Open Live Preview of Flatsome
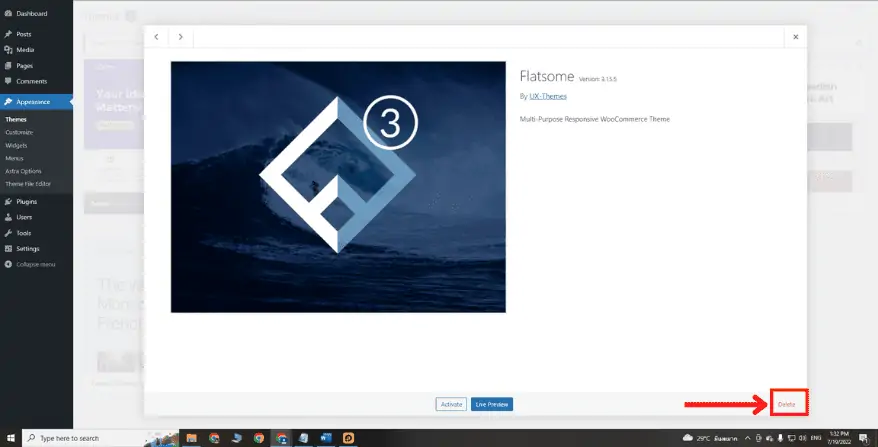 [492, 404]
